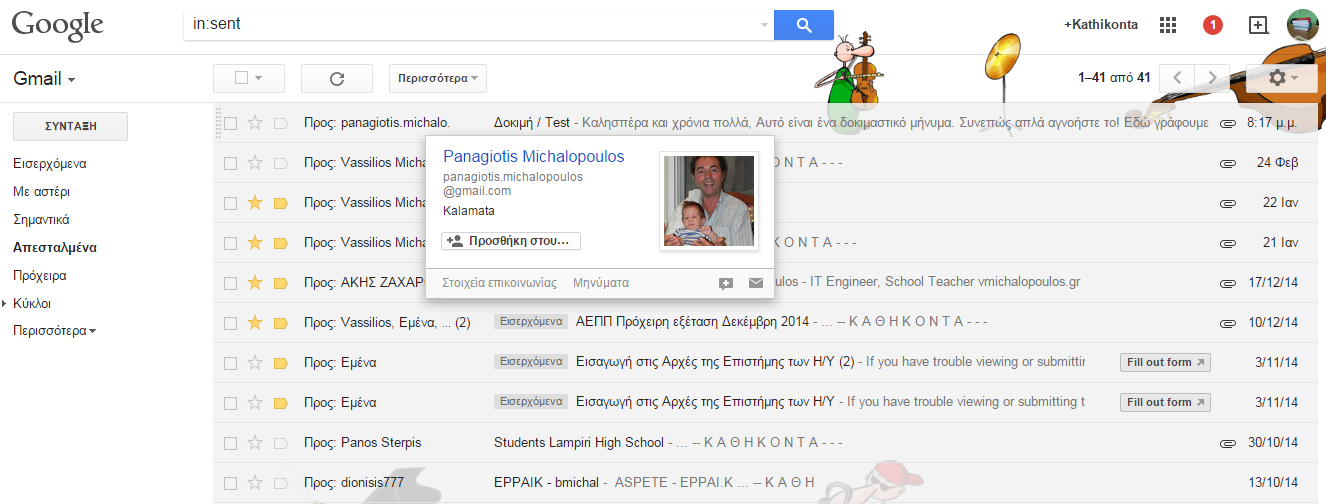
Task: Click the attachment paperclip on 24 Φεβ email
Action: coord(1228,163)
